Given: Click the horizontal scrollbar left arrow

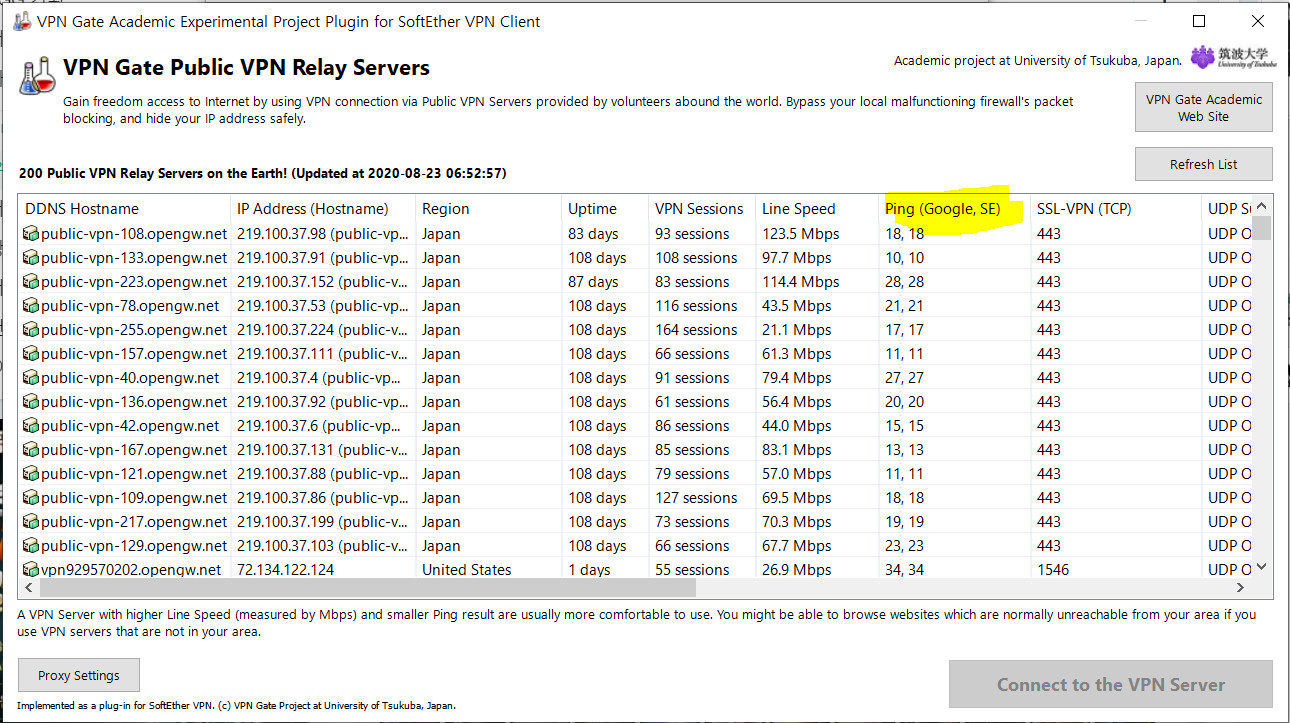Looking at the screenshot, I should (x=29, y=588).
